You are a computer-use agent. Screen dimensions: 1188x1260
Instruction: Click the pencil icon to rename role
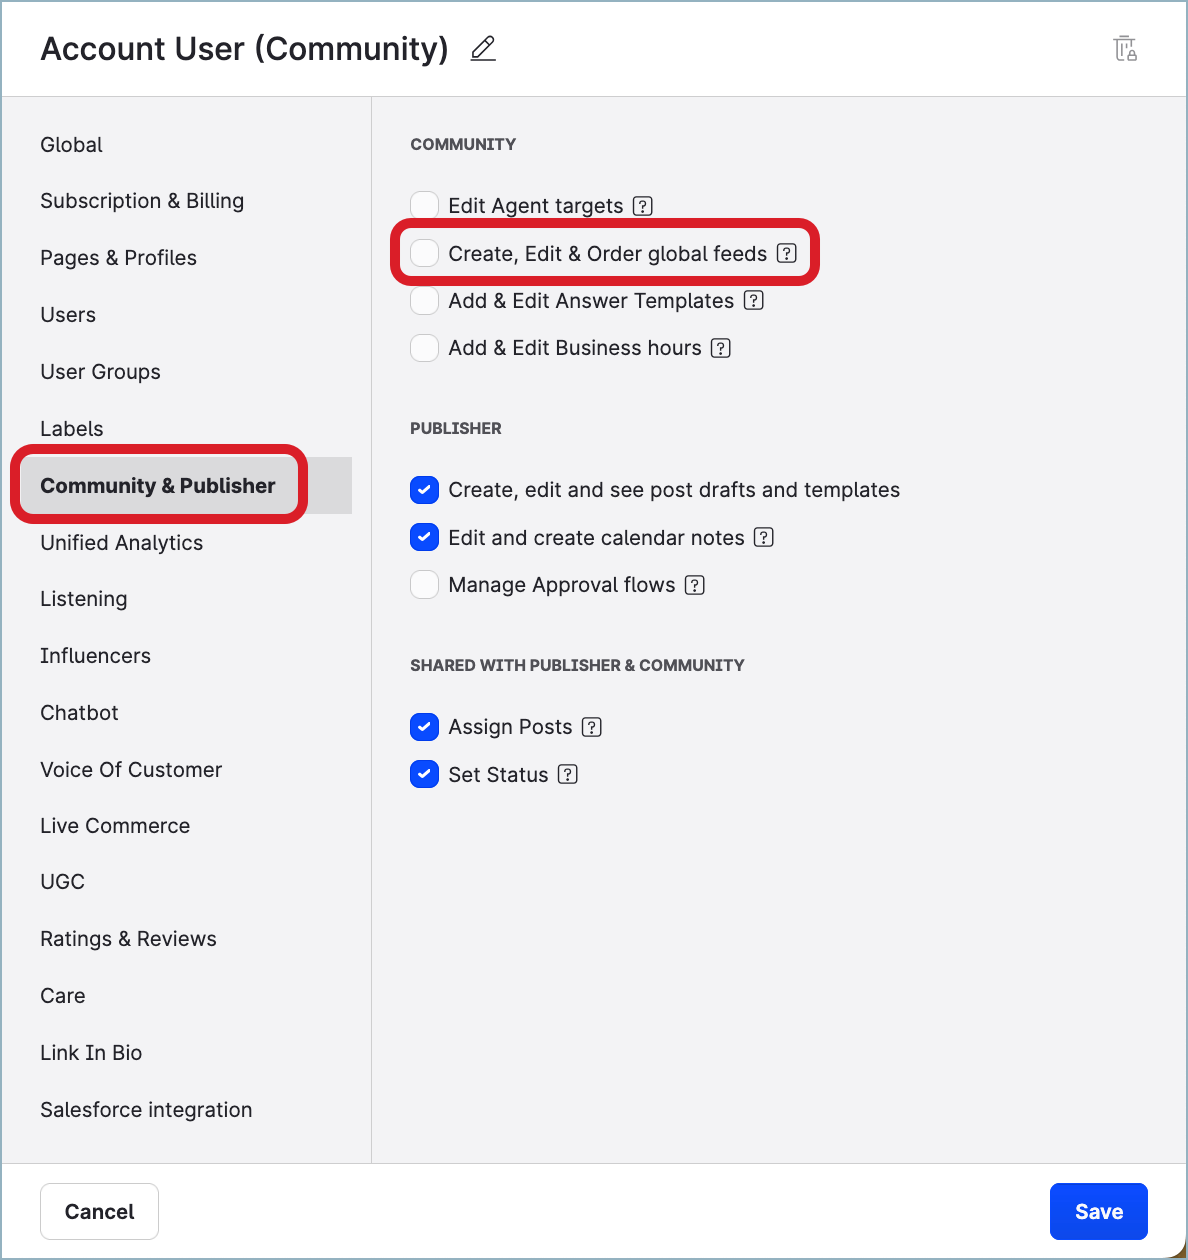(x=483, y=48)
